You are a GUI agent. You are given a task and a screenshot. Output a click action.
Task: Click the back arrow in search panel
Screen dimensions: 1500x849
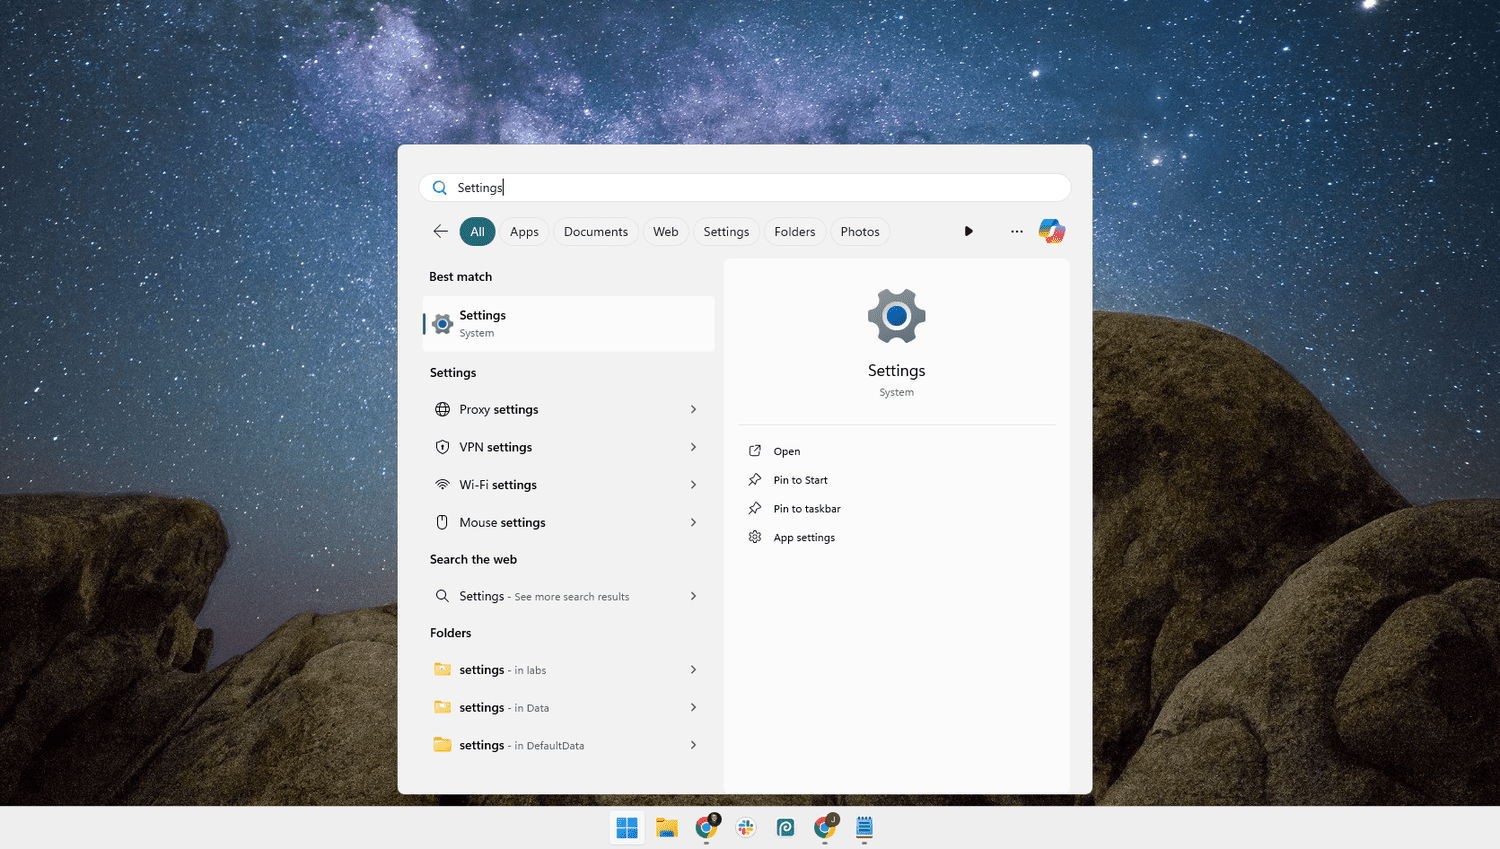pyautogui.click(x=440, y=231)
